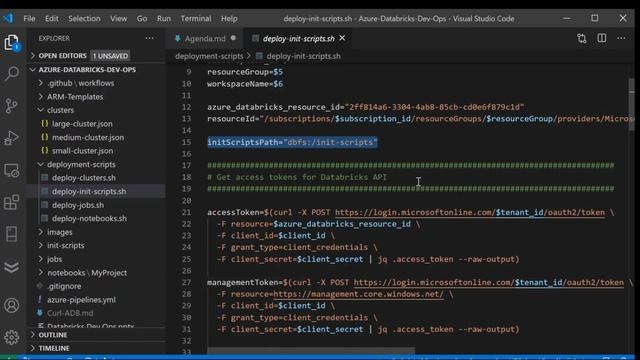The image size is (640, 360).
Task: Split the editor to the right
Action: [602, 38]
